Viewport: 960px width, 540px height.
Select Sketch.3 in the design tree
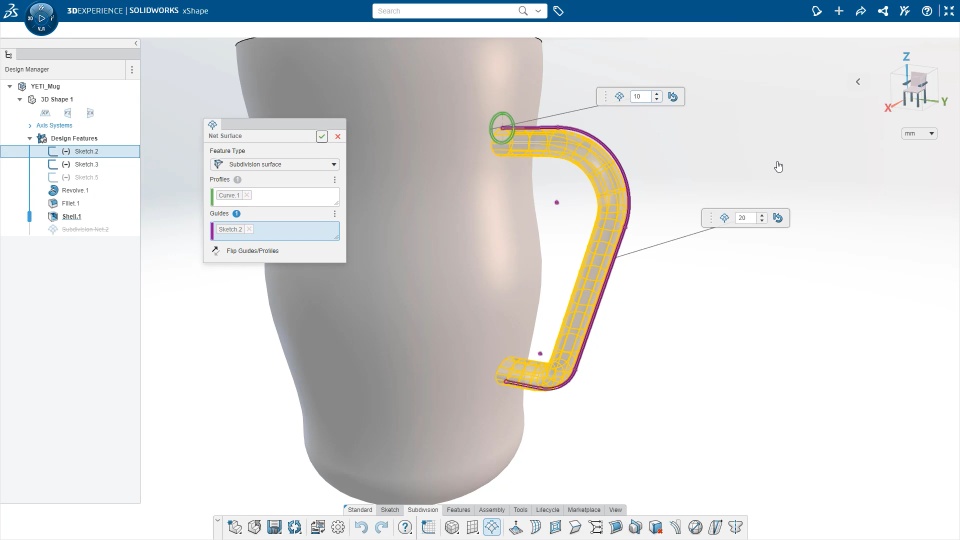(x=86, y=165)
